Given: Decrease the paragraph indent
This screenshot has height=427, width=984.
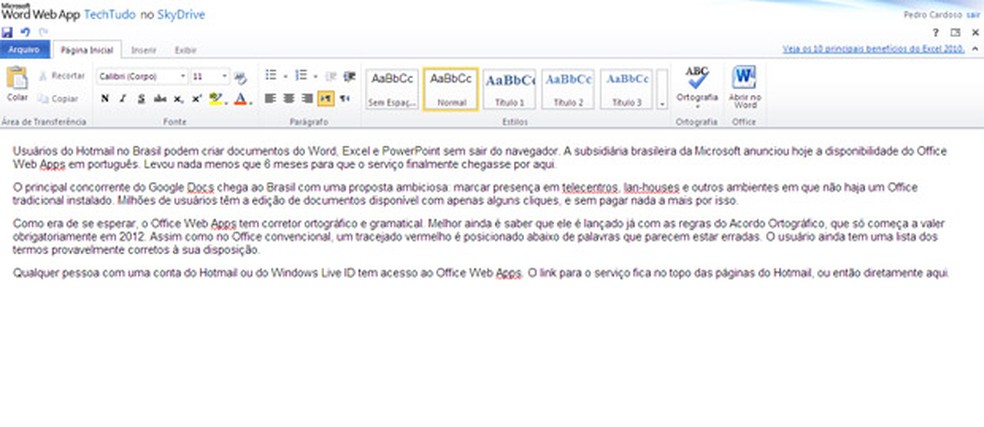Looking at the screenshot, I should pos(331,76).
